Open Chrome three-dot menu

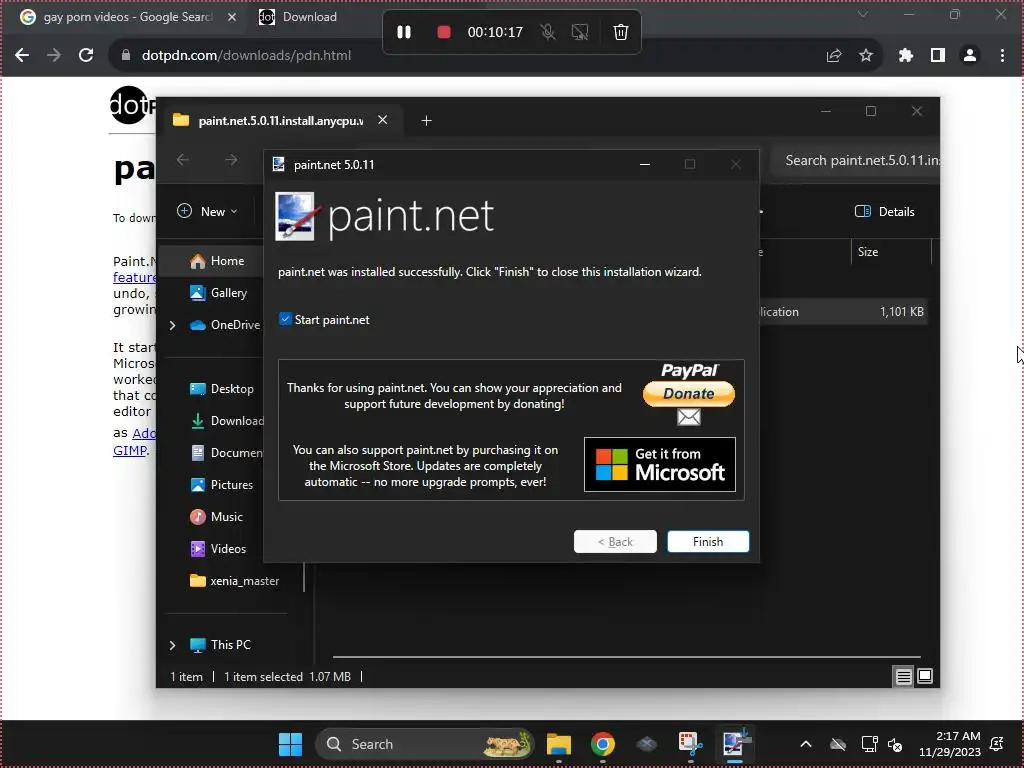point(1002,56)
